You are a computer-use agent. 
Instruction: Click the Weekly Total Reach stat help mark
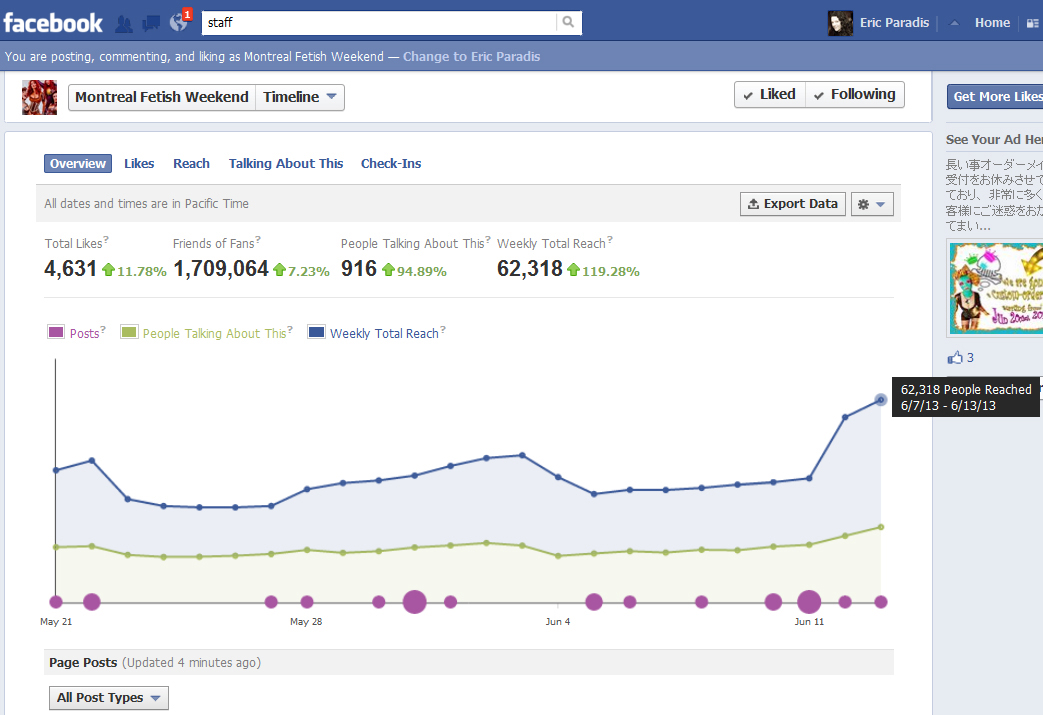pos(610,239)
